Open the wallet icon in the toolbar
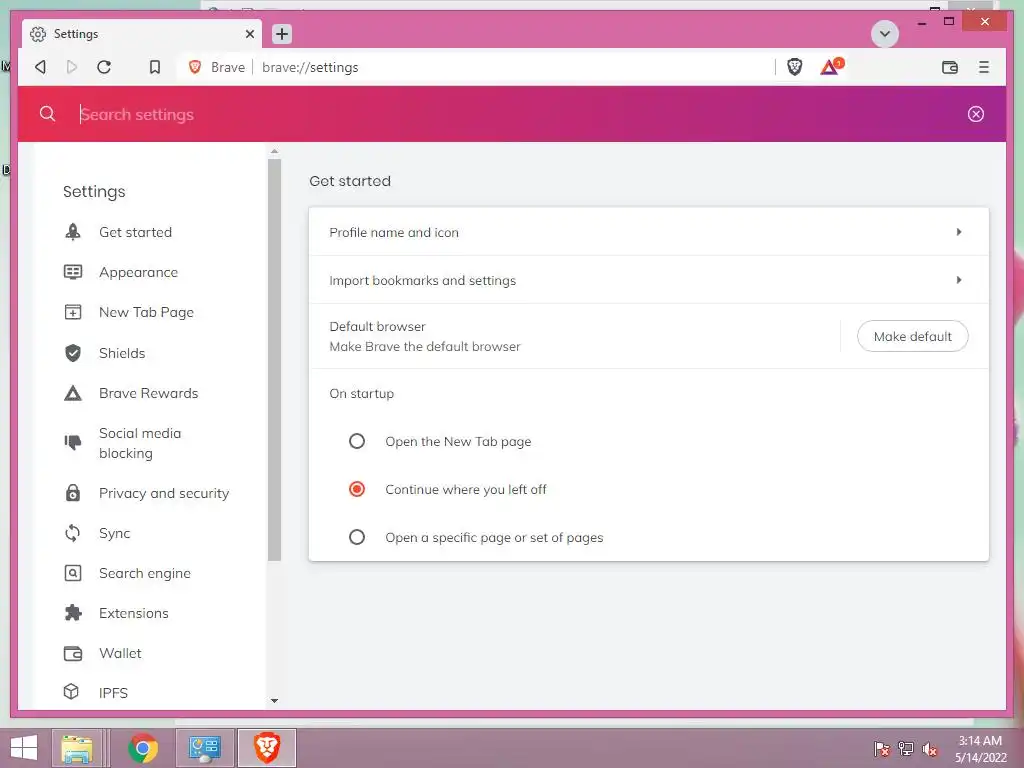This screenshot has width=1024, height=768. tap(950, 67)
